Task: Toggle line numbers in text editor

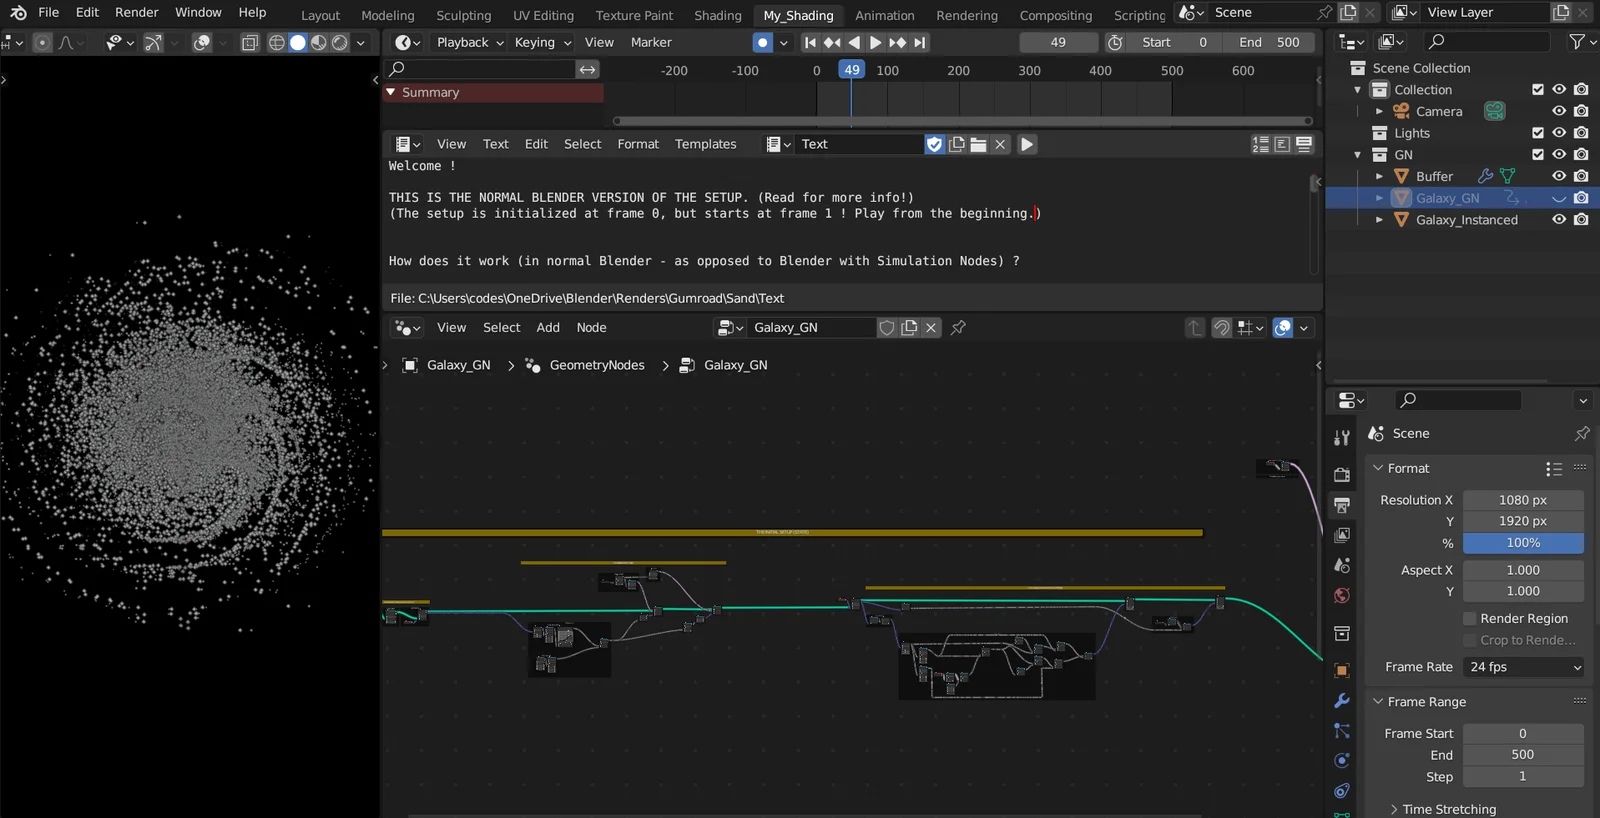Action: point(1261,144)
